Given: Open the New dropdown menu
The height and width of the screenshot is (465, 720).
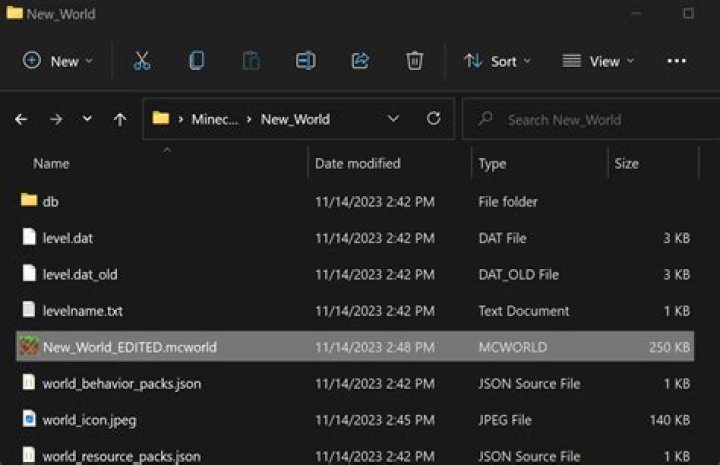Looking at the screenshot, I should coord(58,61).
